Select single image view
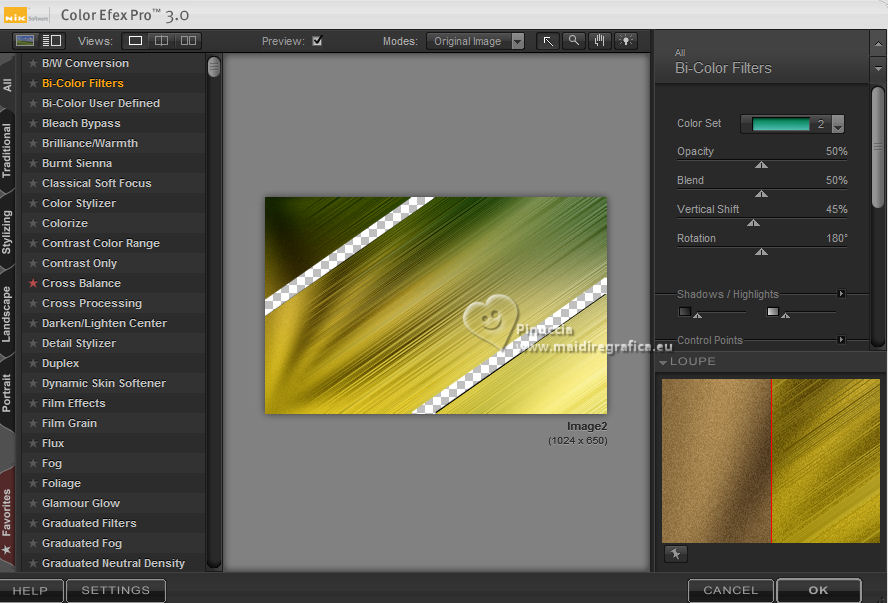This screenshot has height=603, width=888. coord(135,41)
